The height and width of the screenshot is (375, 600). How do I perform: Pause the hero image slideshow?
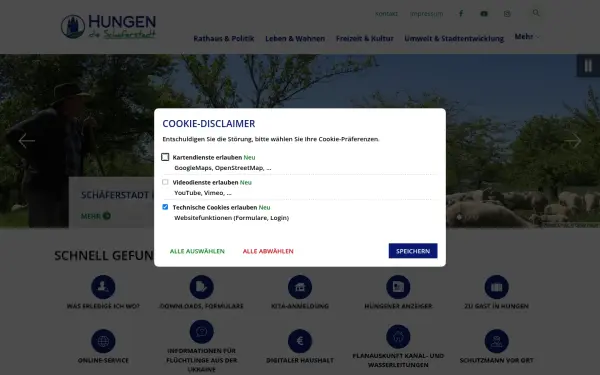[588, 66]
